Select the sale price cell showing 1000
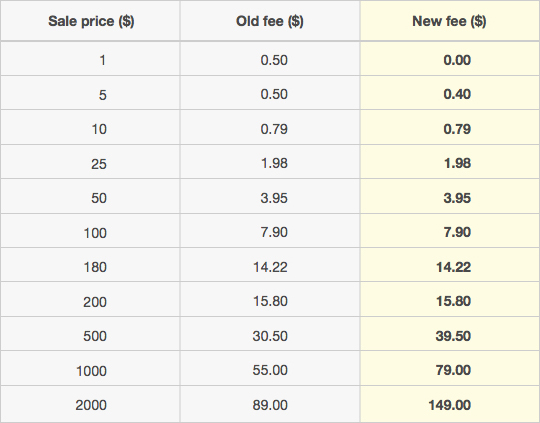The height and width of the screenshot is (423, 540). pyautogui.click(x=91, y=371)
